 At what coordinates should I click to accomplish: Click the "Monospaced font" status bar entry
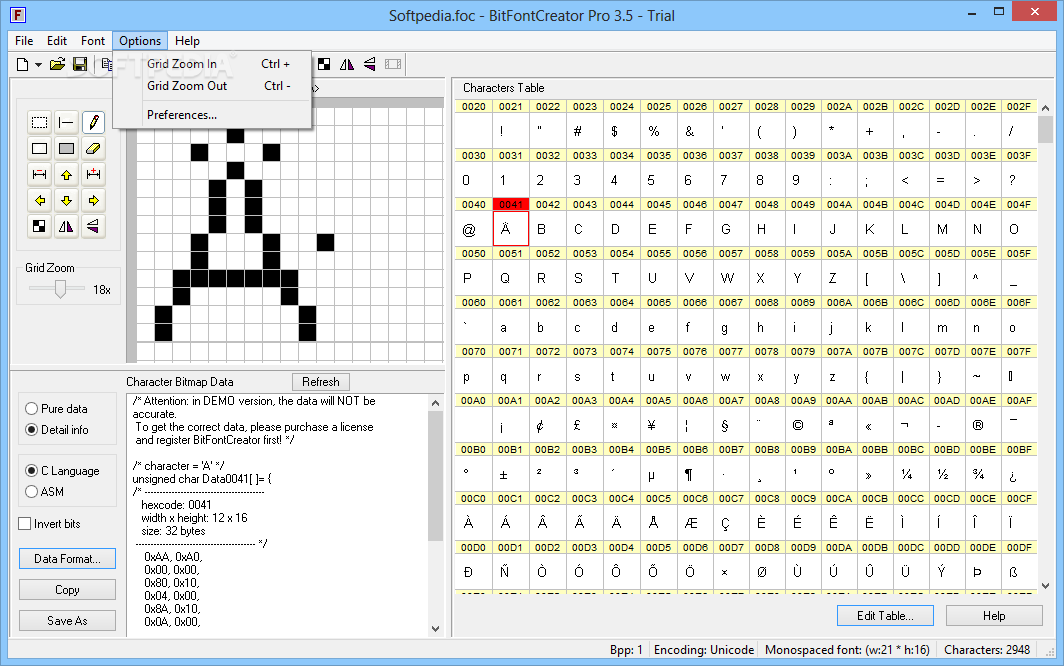pos(847,650)
